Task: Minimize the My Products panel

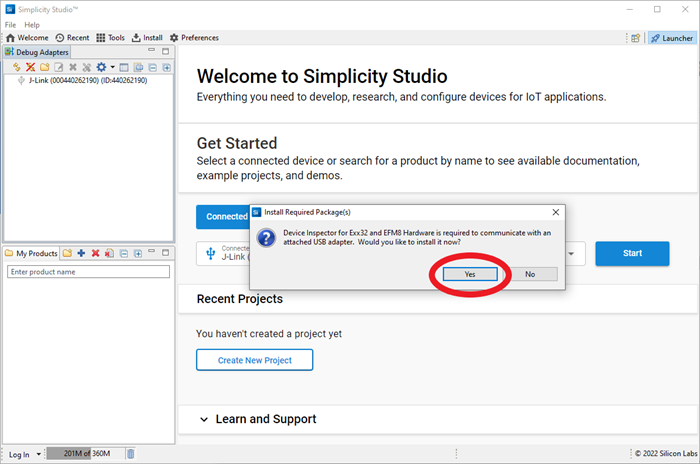Action: point(152,251)
